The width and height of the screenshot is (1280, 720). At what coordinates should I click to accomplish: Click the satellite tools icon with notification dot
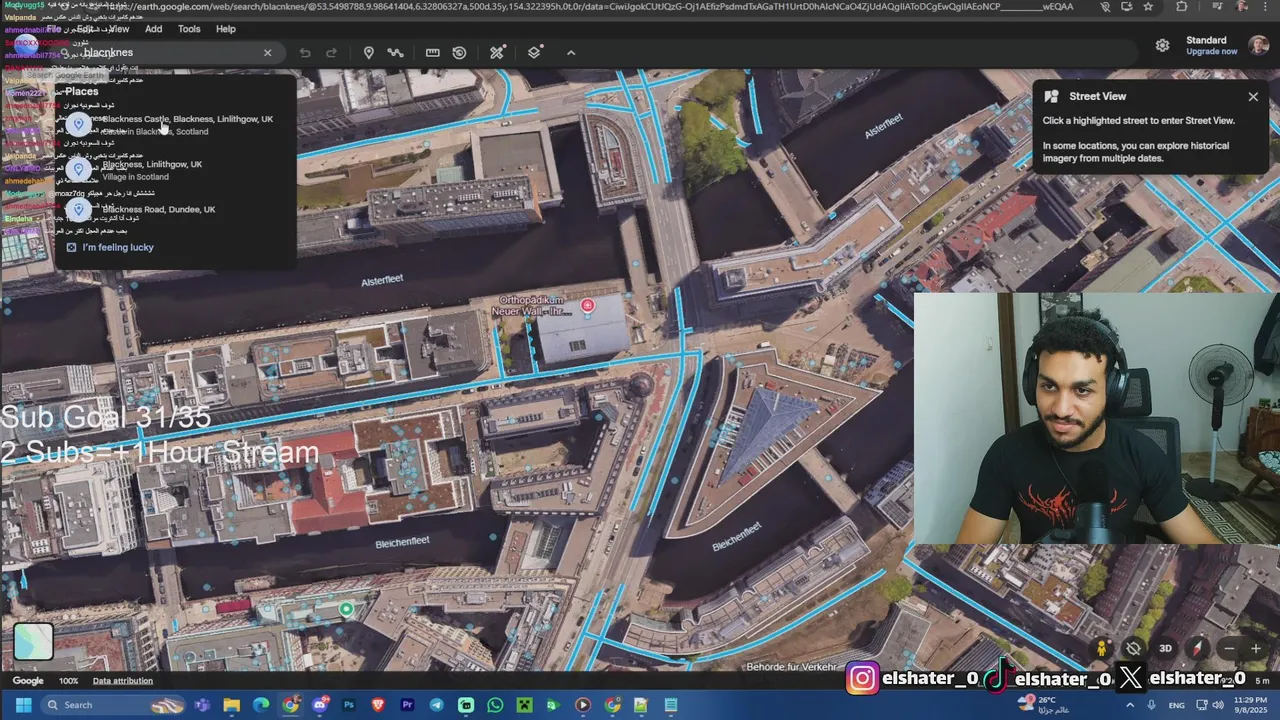coord(497,53)
